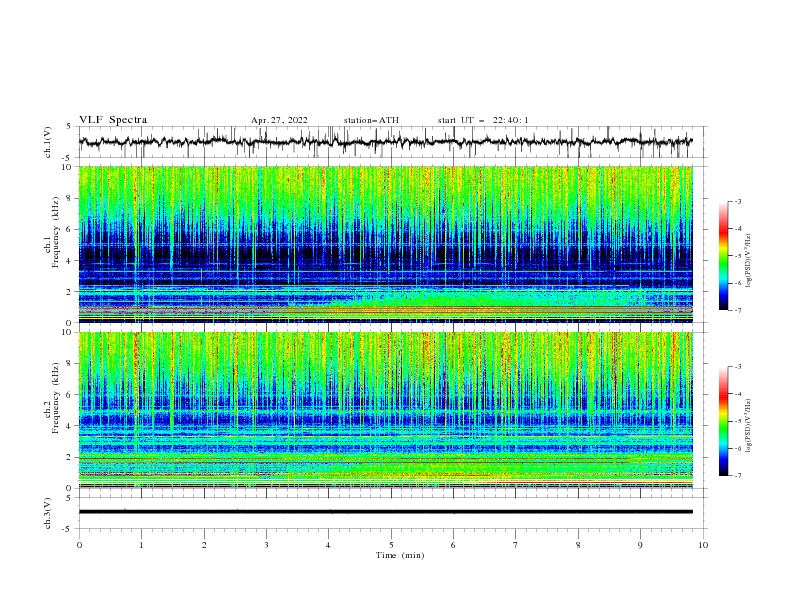Image resolution: width=792 pixels, height=612 pixels.
Task: Select the "start UT = 22:40: 1" text
Action: click(x=483, y=120)
